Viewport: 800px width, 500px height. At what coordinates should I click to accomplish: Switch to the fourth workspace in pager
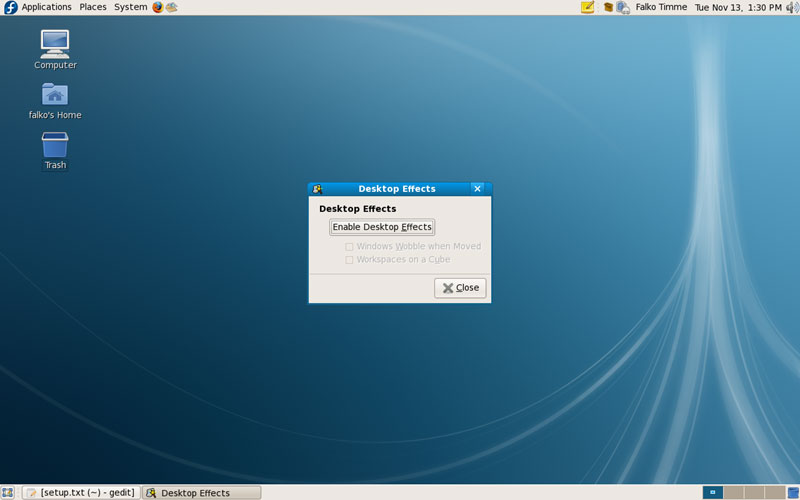pyautogui.click(x=774, y=492)
